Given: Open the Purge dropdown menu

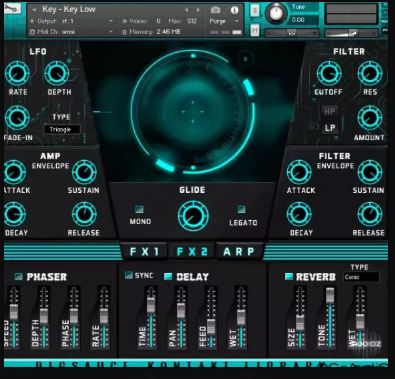Looking at the screenshot, I should point(224,21).
